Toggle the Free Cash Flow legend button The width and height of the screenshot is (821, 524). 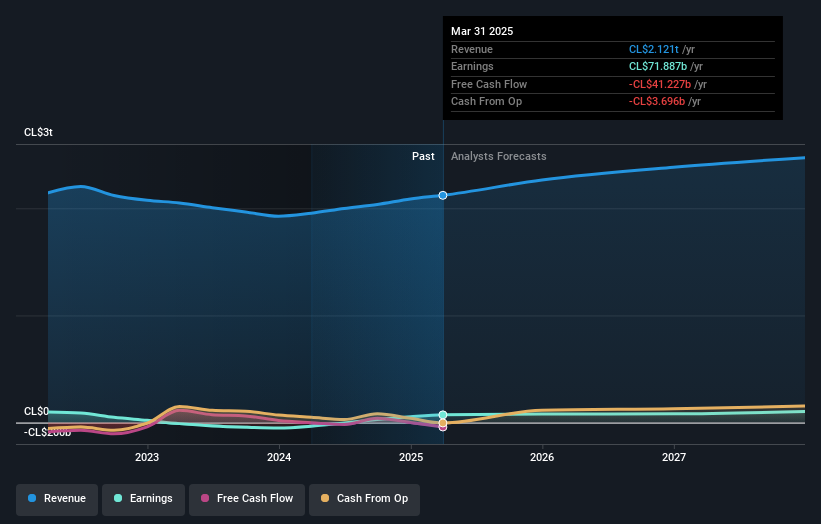pos(247,499)
